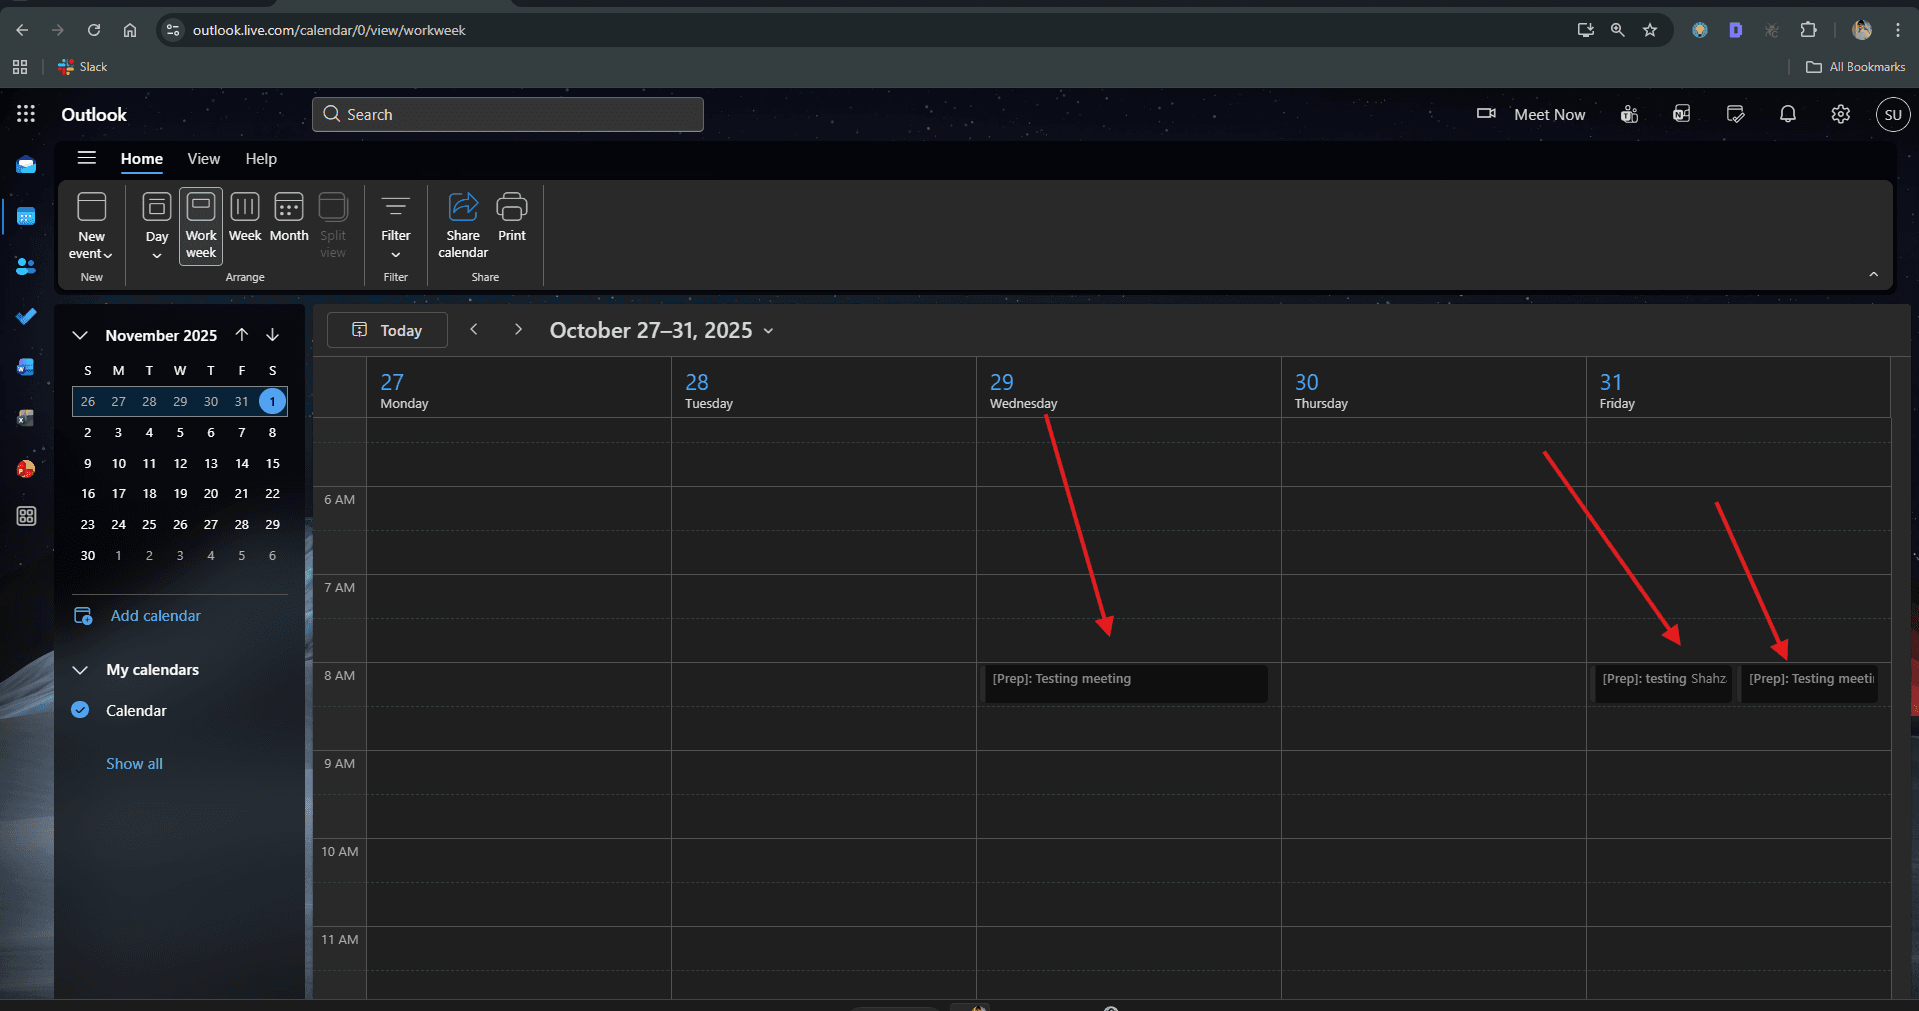
Task: Go to previous work week
Action: click(x=474, y=329)
